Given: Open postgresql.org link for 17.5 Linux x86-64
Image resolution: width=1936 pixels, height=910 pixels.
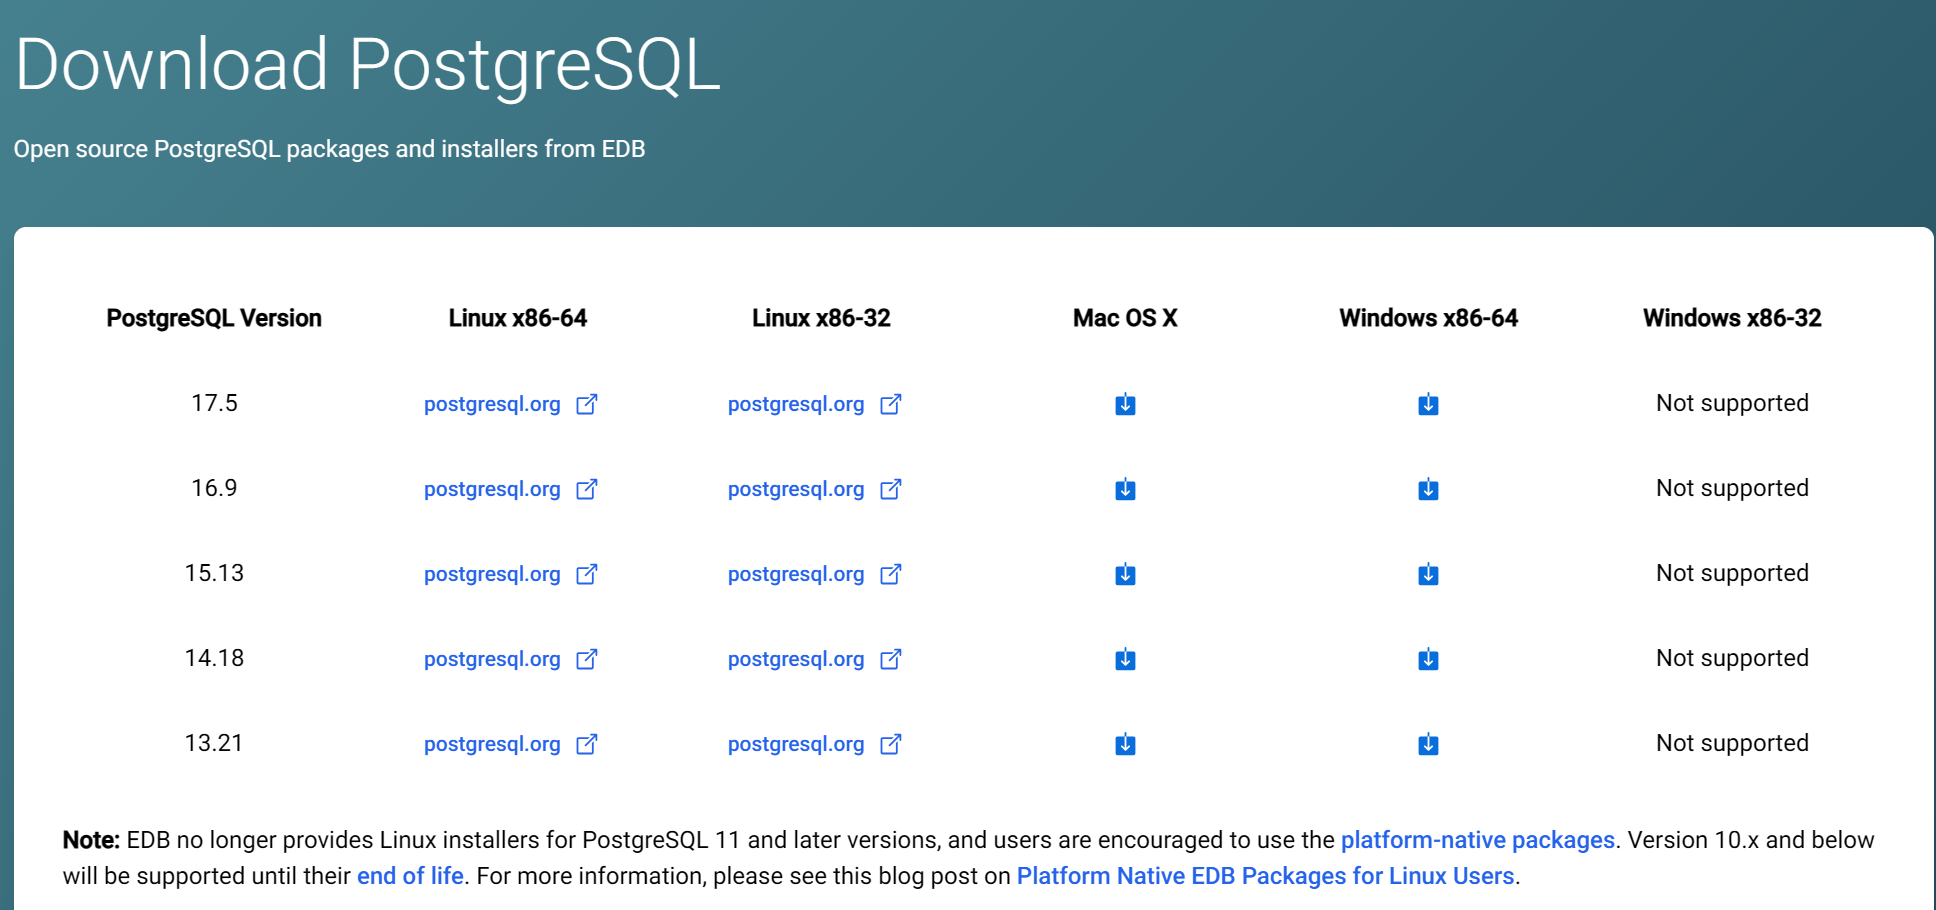Looking at the screenshot, I should pos(511,404).
